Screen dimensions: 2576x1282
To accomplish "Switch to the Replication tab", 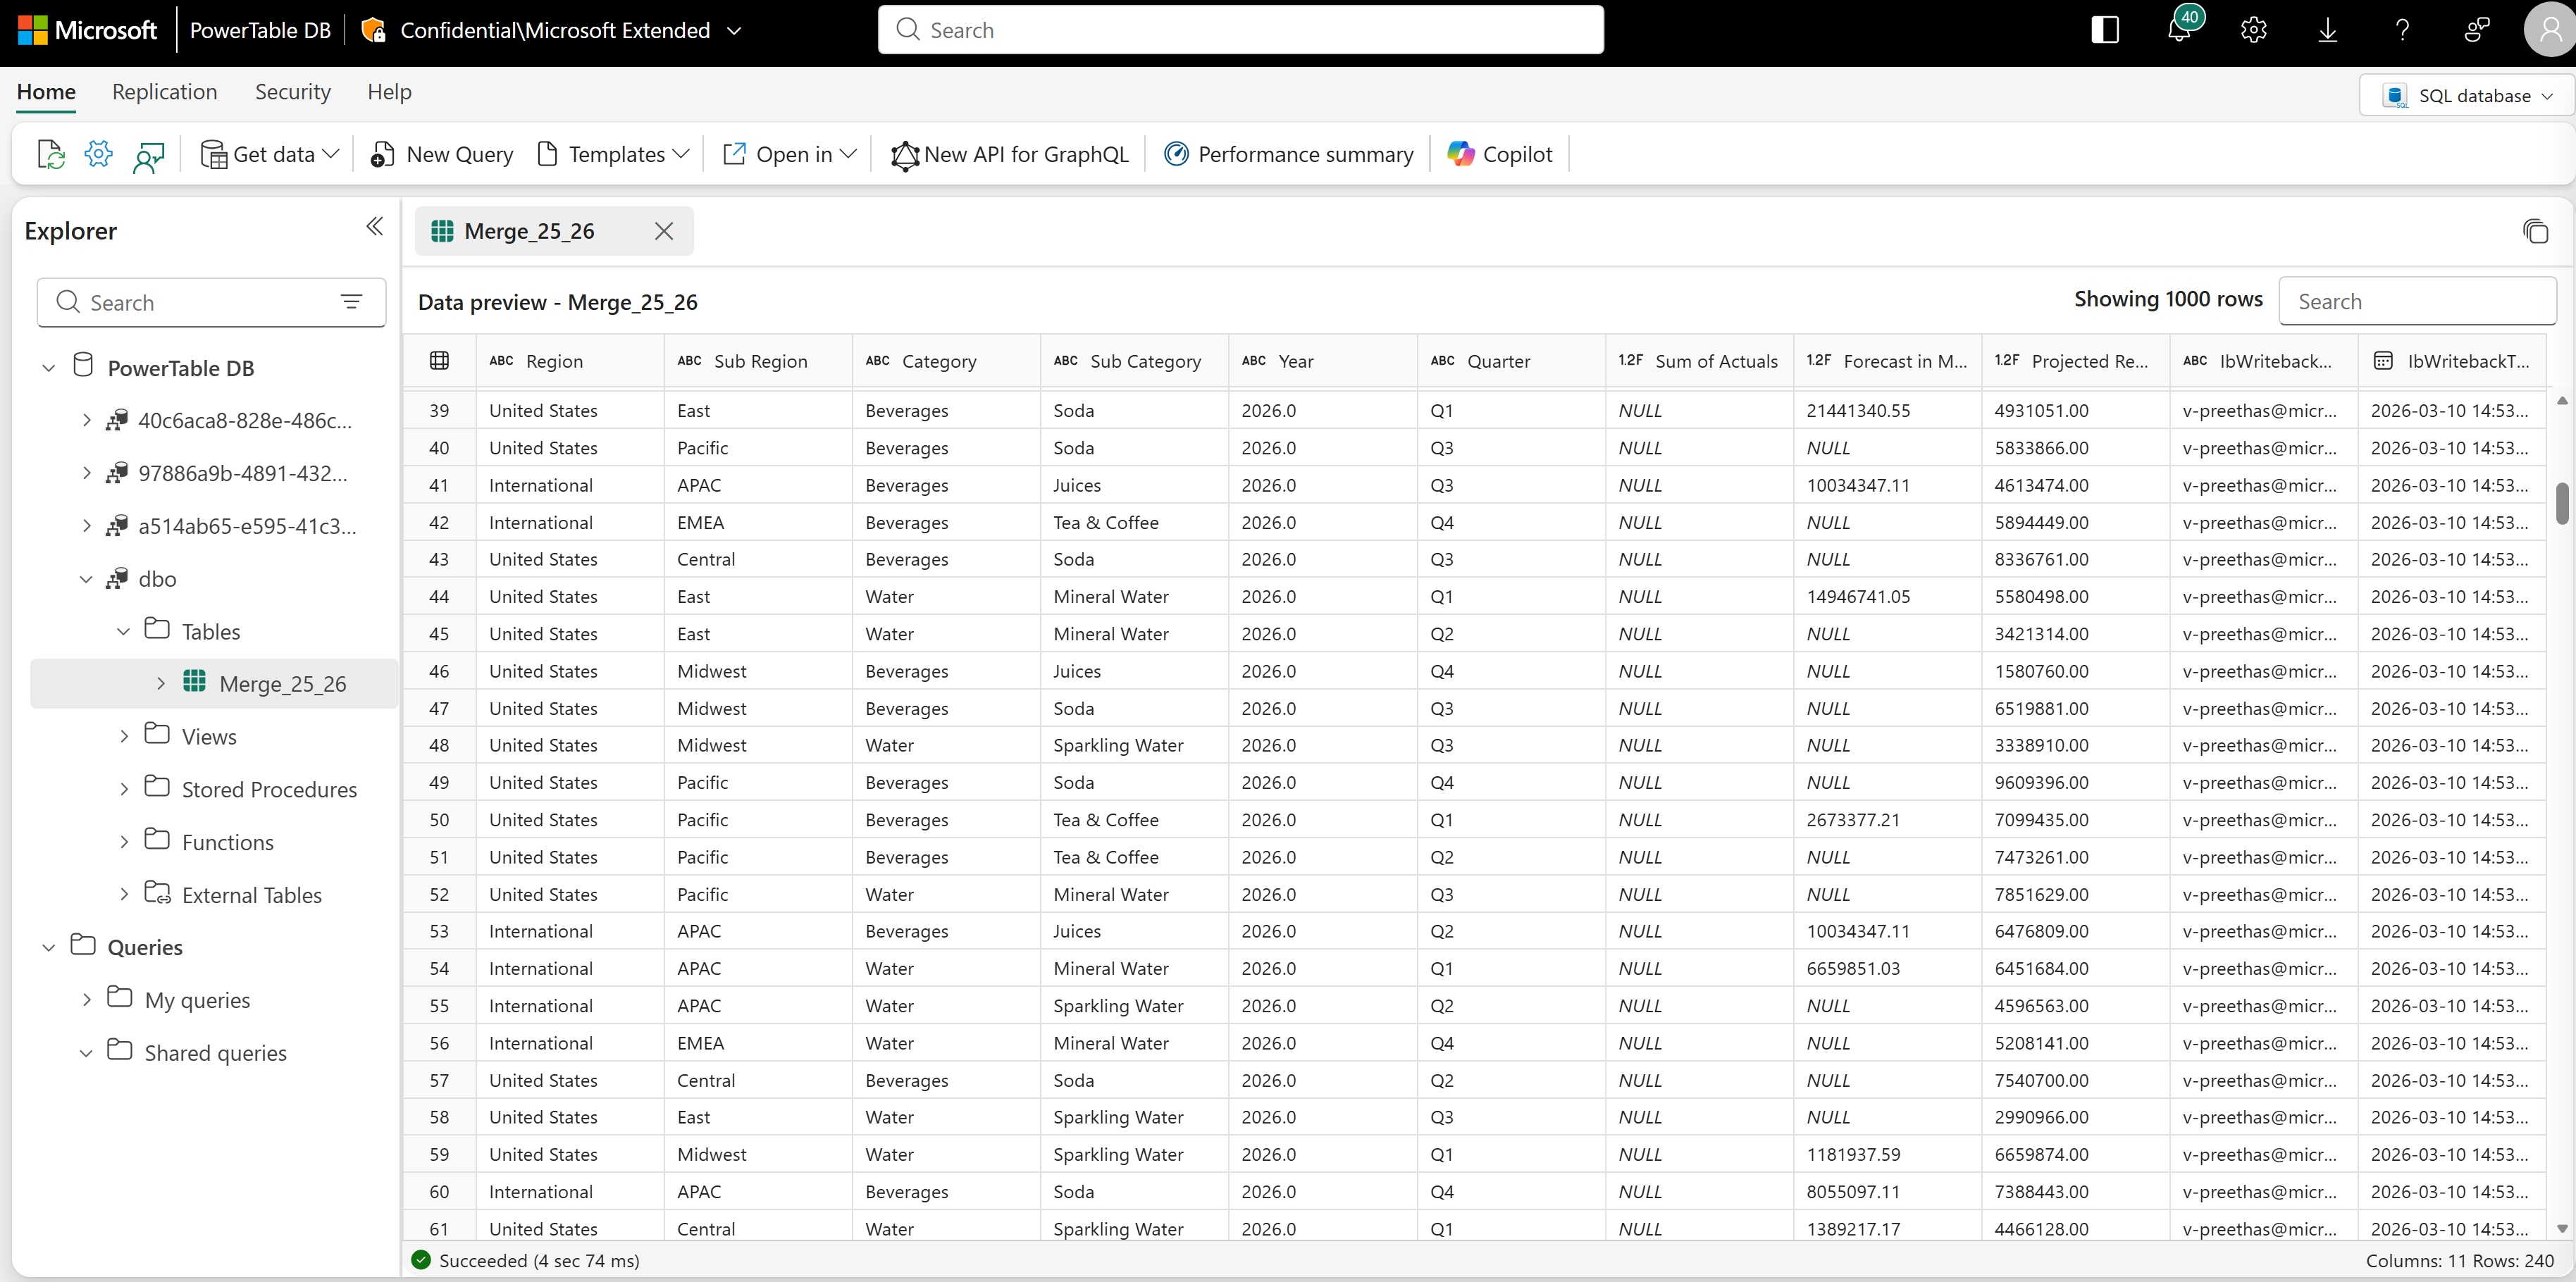I will click(164, 92).
